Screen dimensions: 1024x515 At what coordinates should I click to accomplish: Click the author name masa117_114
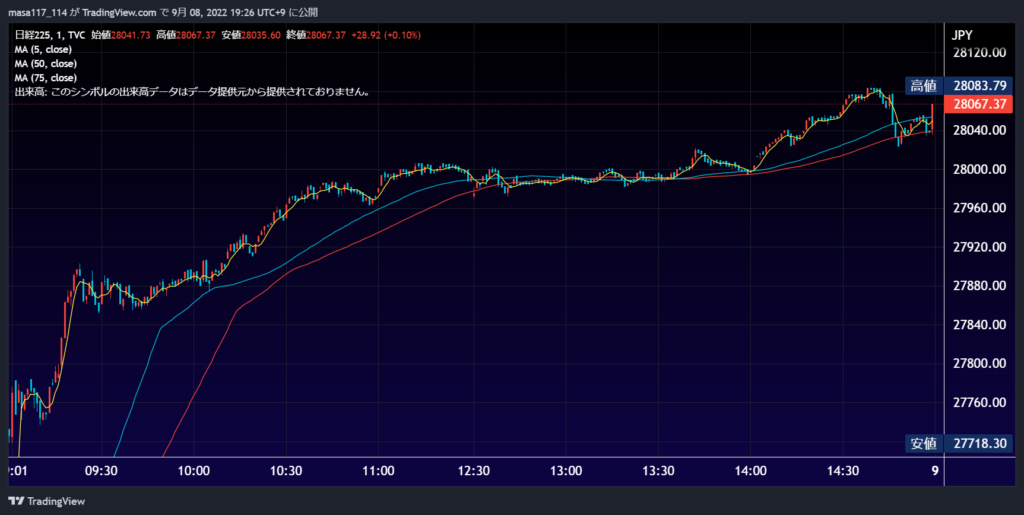[x=37, y=12]
